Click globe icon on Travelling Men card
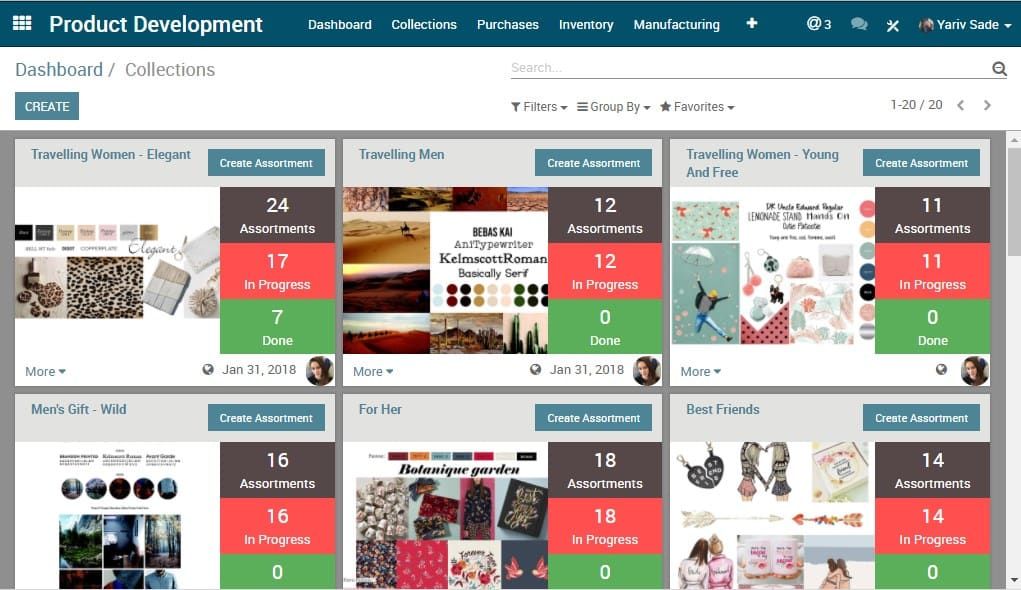Image resolution: width=1021 pixels, height=590 pixels. [x=535, y=370]
